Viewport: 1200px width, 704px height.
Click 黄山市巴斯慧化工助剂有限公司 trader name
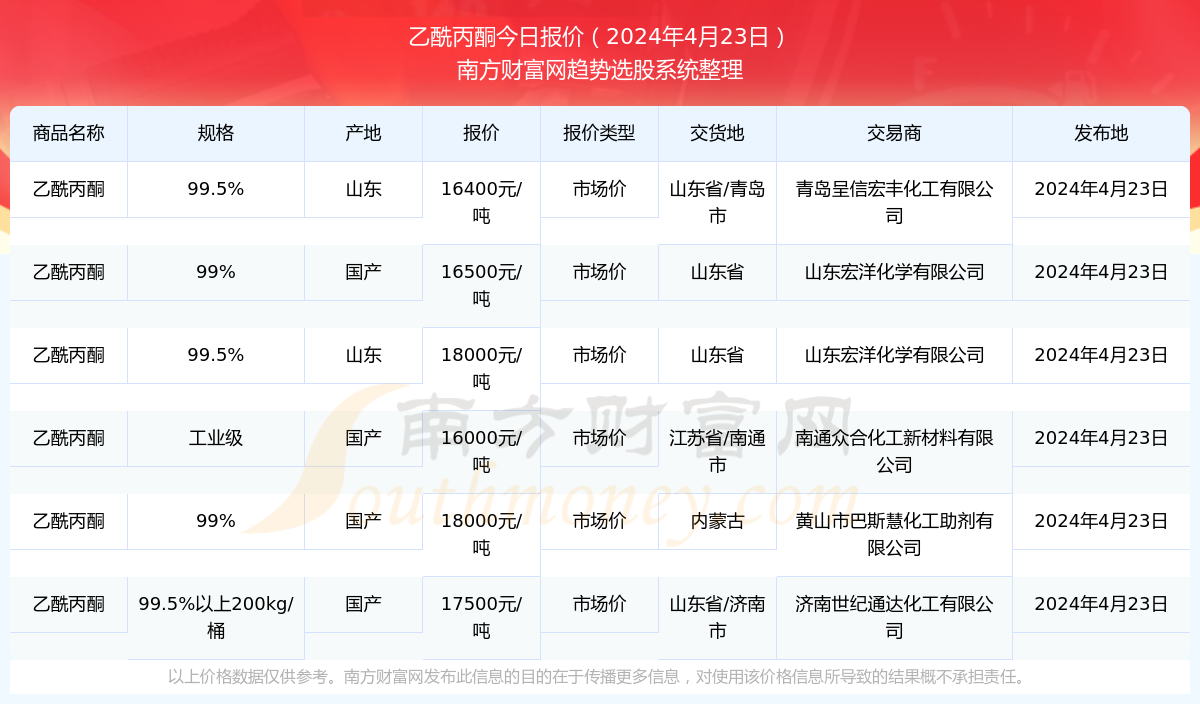[894, 534]
